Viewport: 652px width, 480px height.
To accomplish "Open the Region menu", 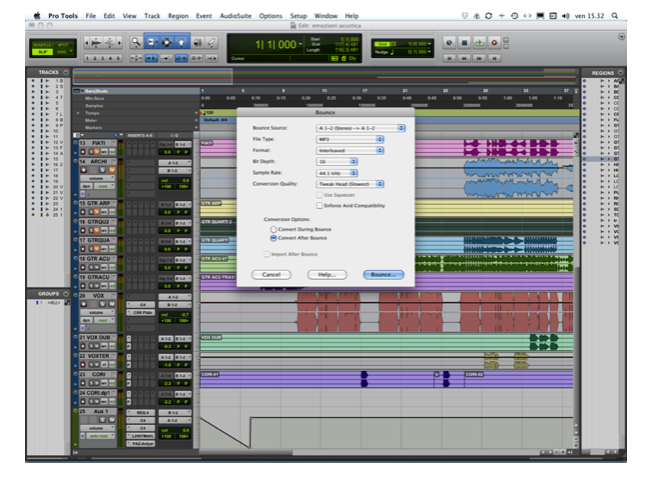I will 178,16.
